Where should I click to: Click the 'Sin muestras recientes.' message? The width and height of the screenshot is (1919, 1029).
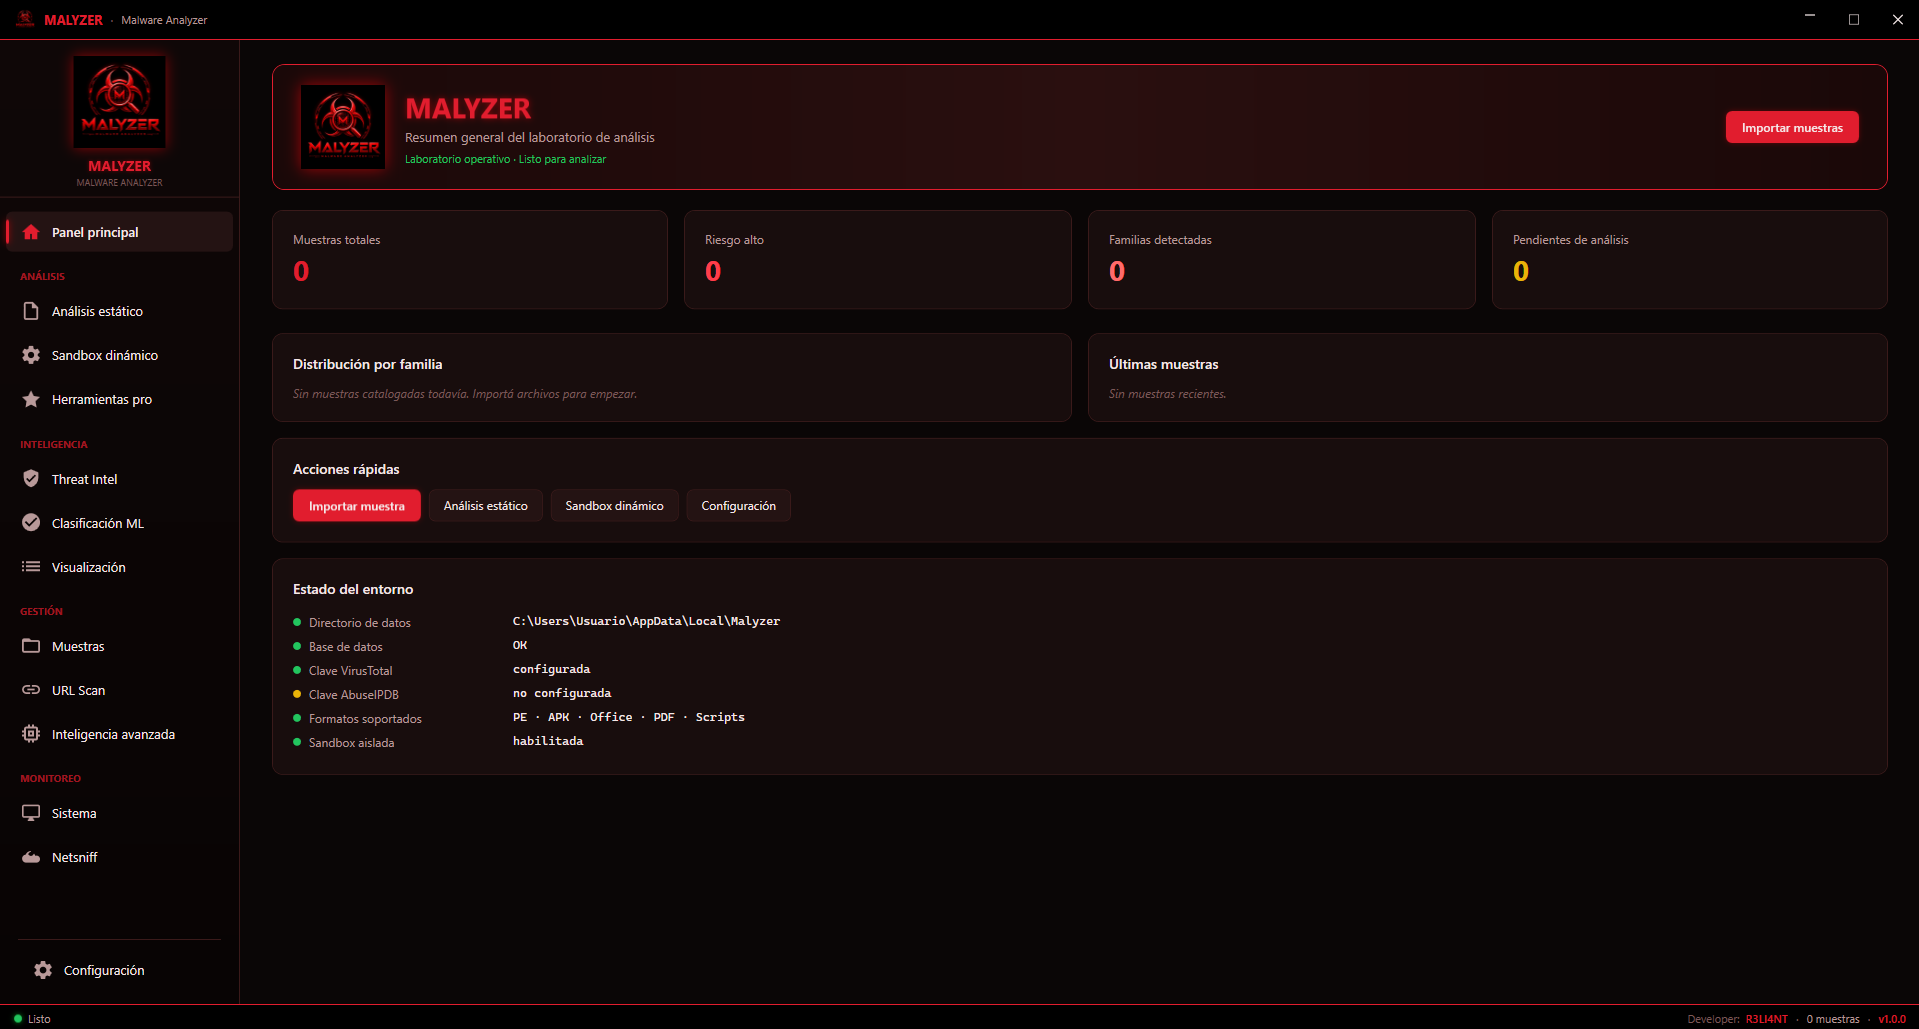[1167, 394]
